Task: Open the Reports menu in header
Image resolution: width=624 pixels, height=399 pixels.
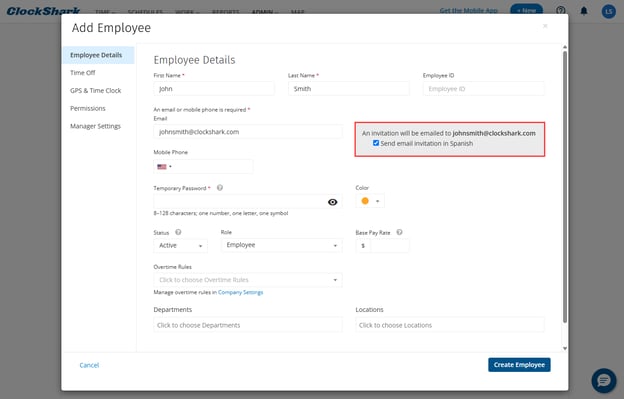Action: [x=225, y=12]
